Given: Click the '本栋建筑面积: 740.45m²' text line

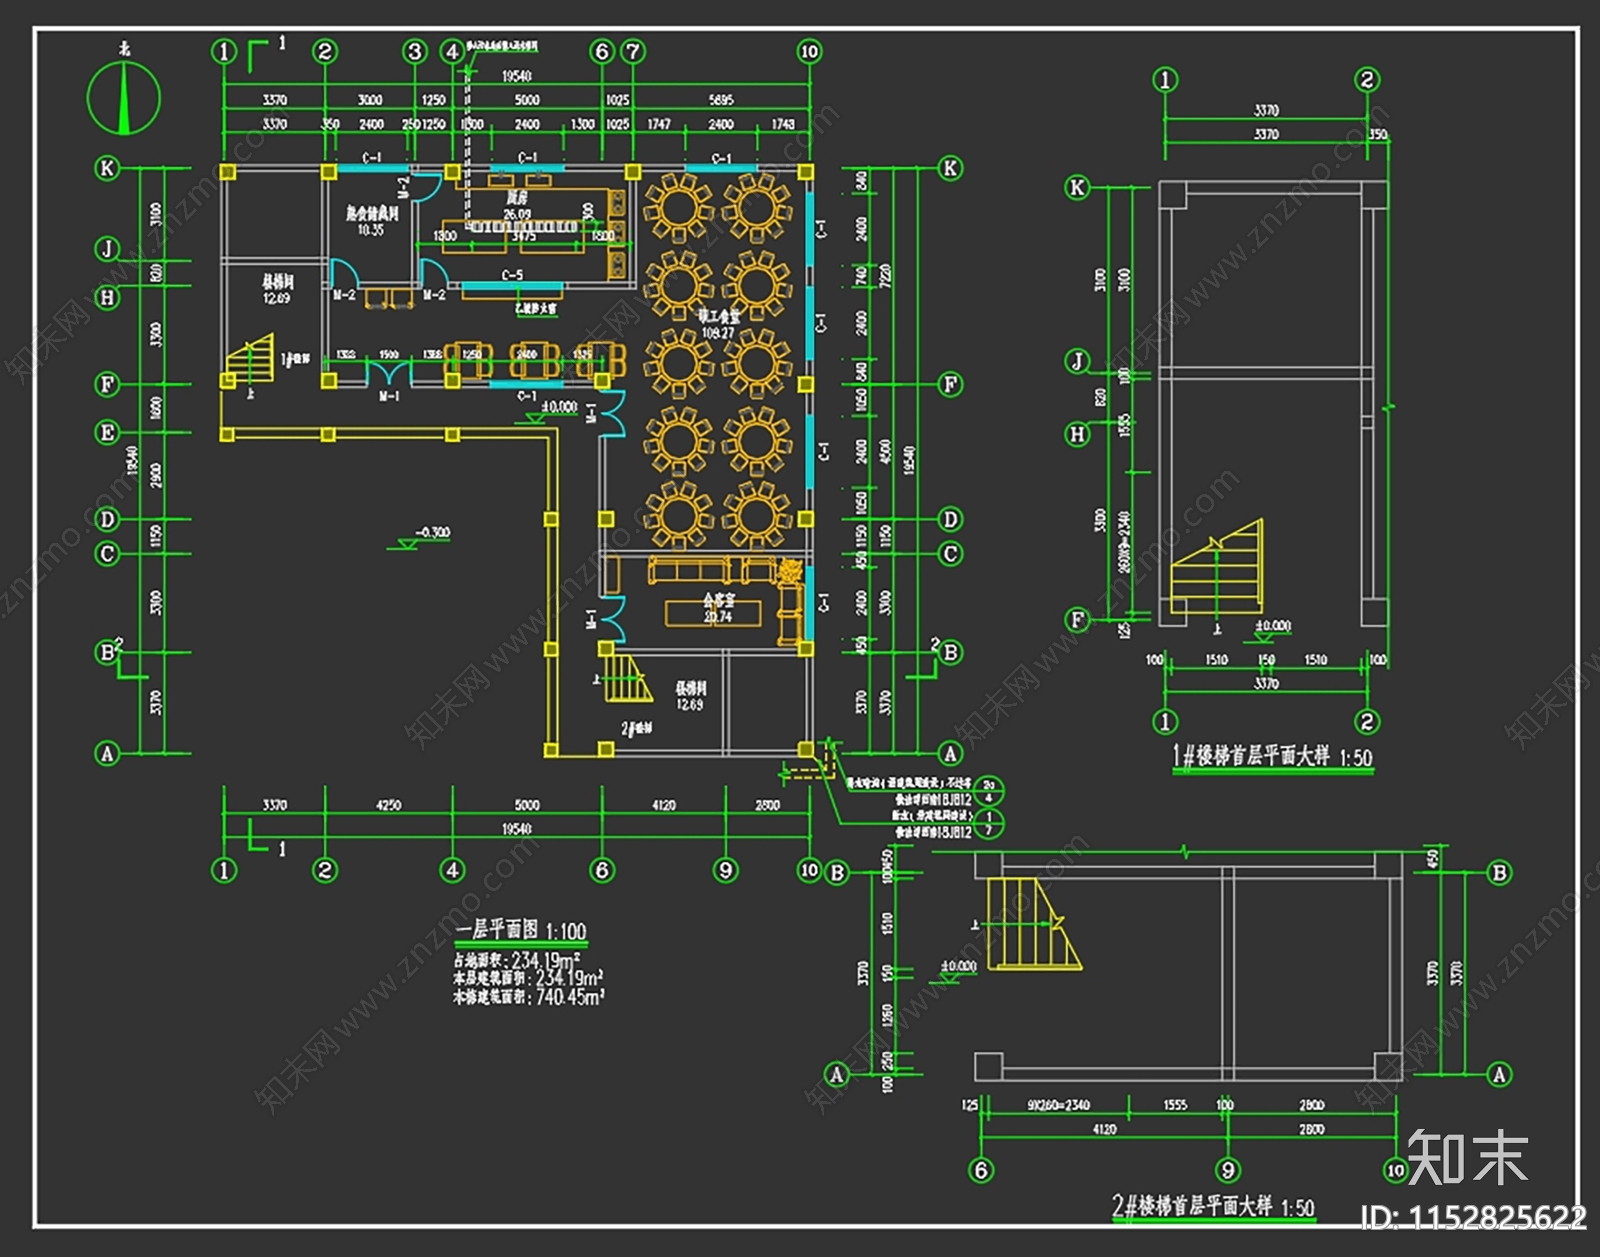Looking at the screenshot, I should coord(528,996).
